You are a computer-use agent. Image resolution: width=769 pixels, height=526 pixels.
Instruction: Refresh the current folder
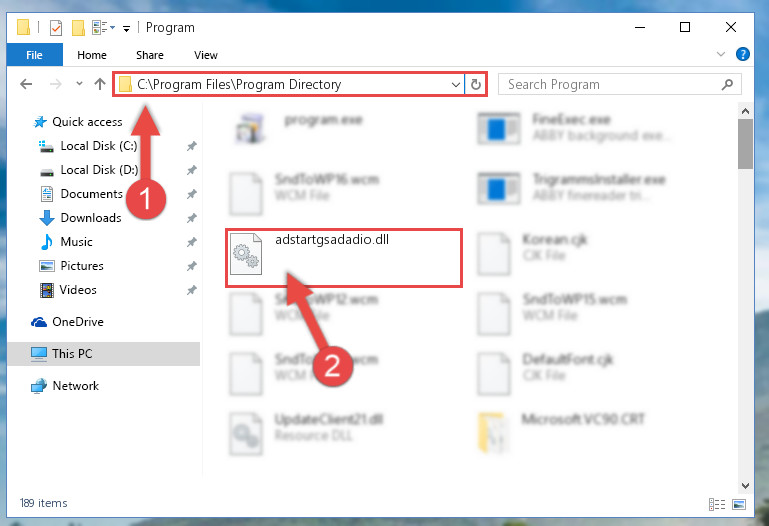click(x=476, y=84)
